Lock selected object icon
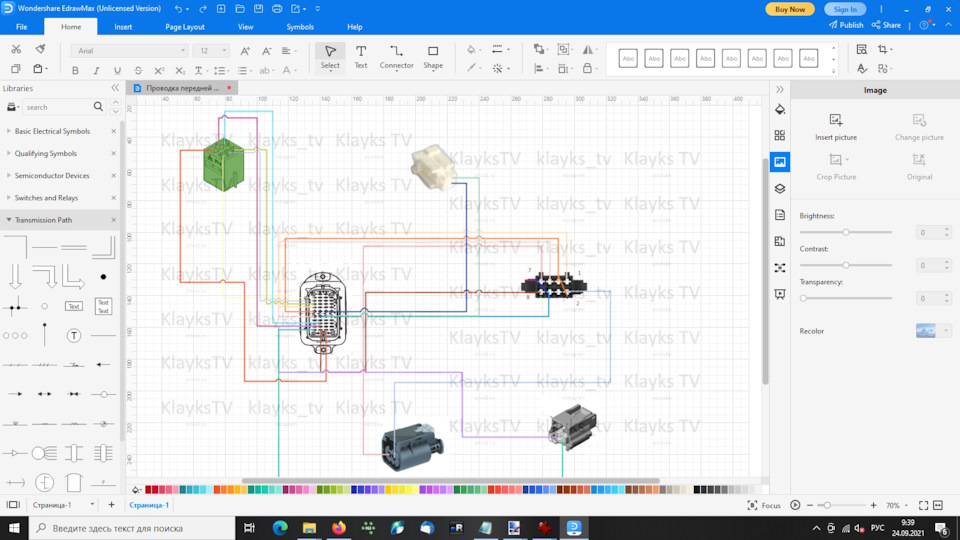The height and width of the screenshot is (540, 960). (x=587, y=69)
